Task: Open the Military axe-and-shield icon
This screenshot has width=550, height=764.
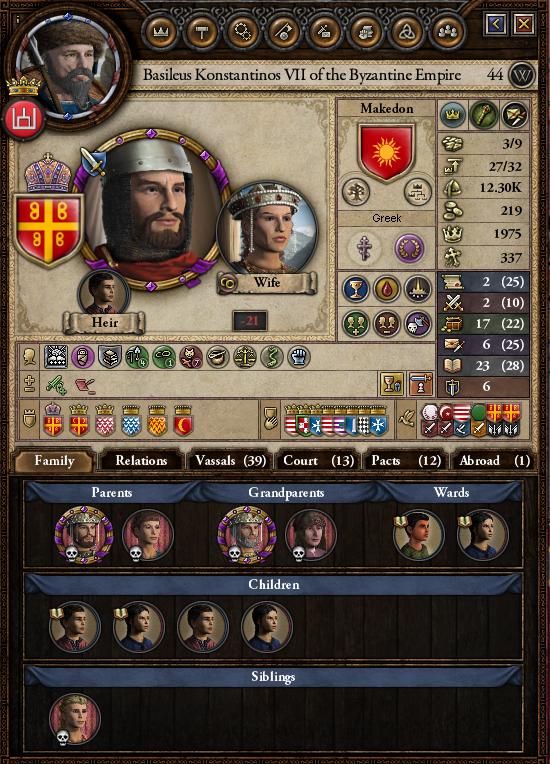Action: point(284,32)
